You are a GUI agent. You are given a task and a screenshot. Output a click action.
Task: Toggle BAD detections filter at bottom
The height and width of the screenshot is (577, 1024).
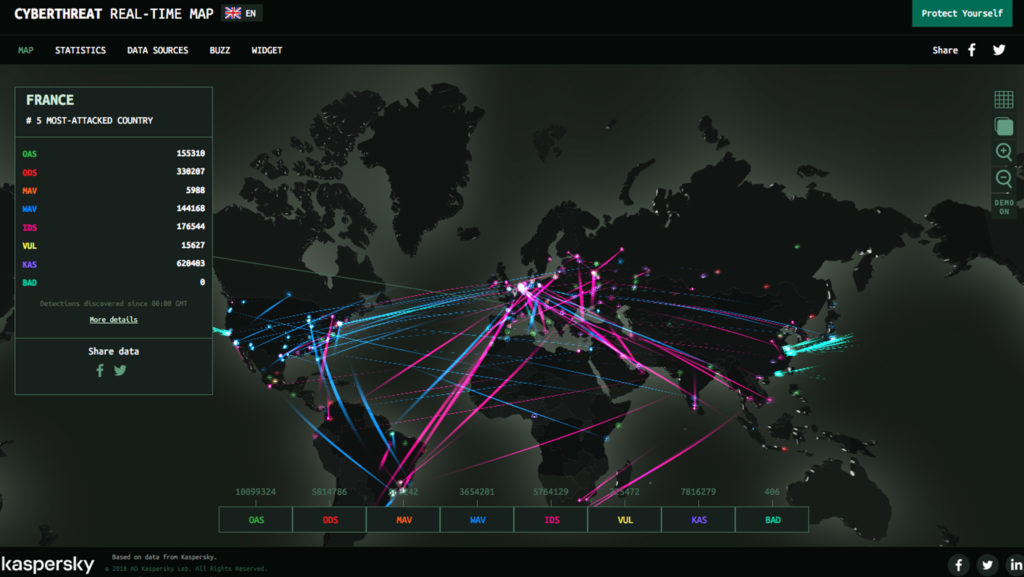773,520
